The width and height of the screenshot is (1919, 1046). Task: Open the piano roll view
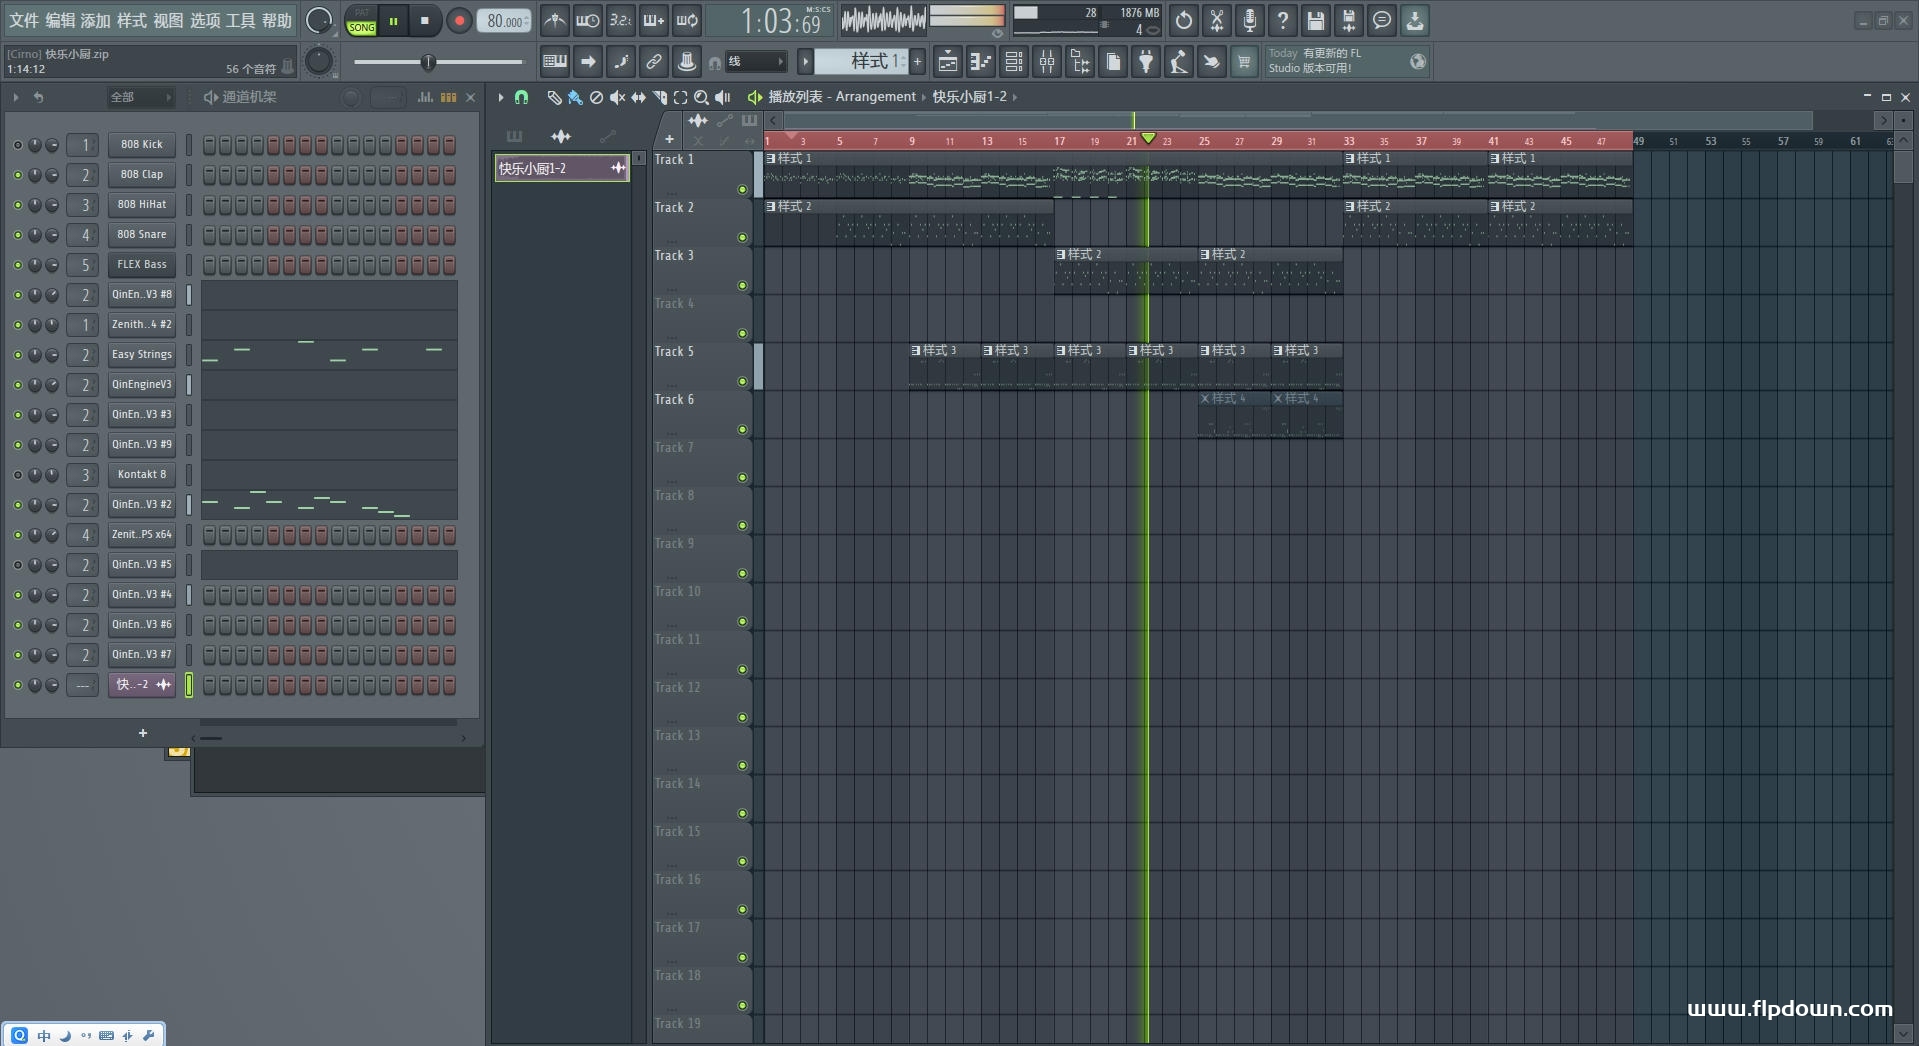click(980, 62)
